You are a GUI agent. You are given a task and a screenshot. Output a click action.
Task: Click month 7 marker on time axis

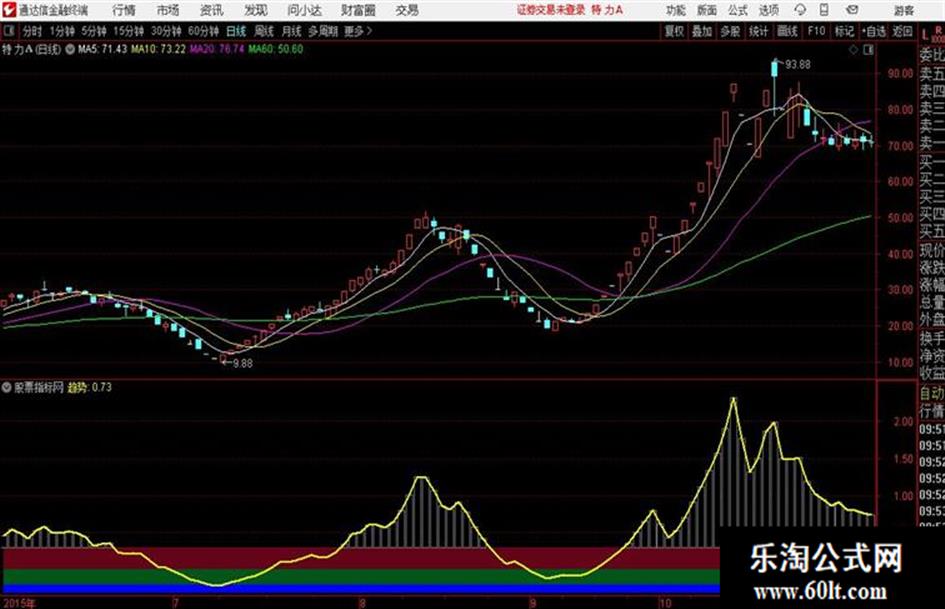pyautogui.click(x=175, y=602)
